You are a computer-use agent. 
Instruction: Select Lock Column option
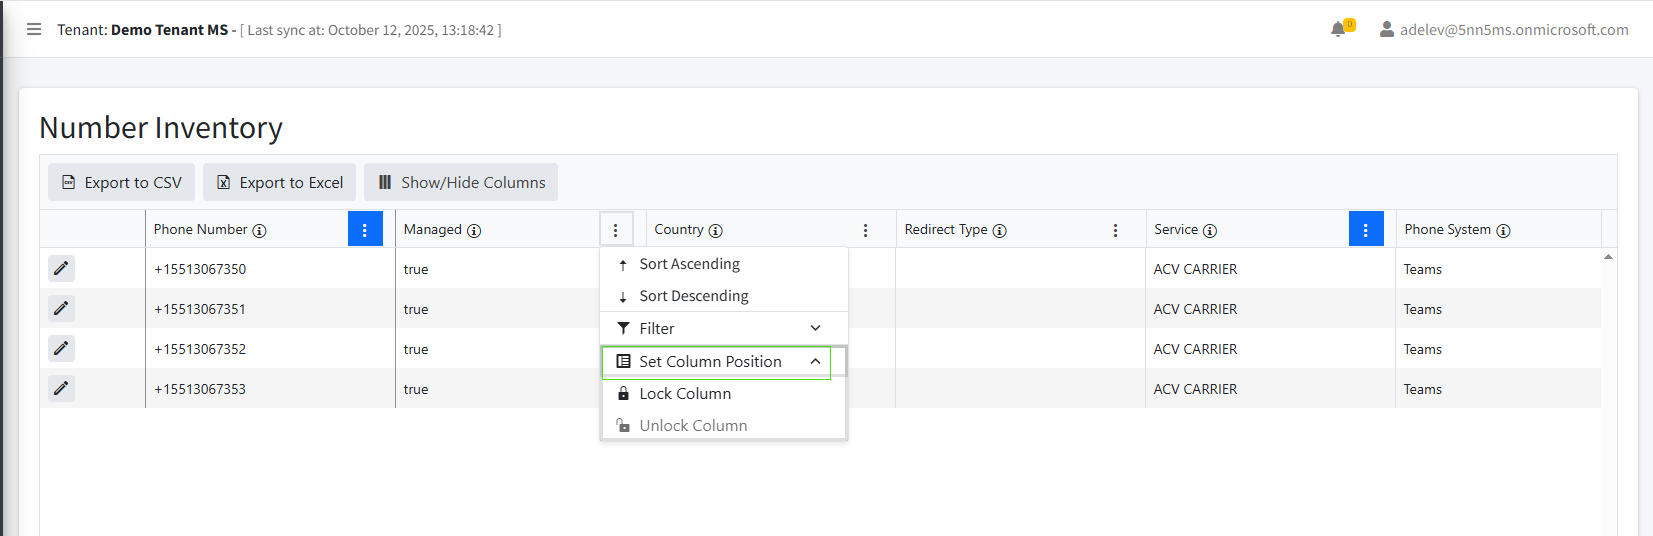[685, 394]
